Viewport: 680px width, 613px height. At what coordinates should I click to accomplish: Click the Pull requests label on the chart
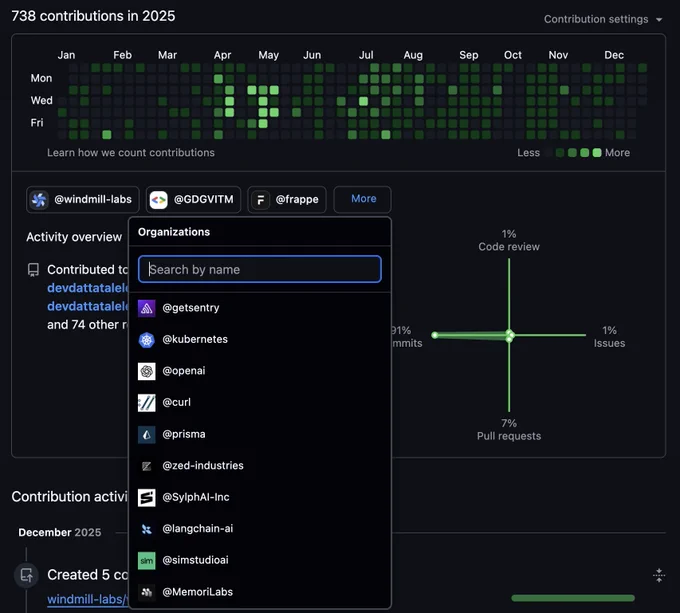509,436
